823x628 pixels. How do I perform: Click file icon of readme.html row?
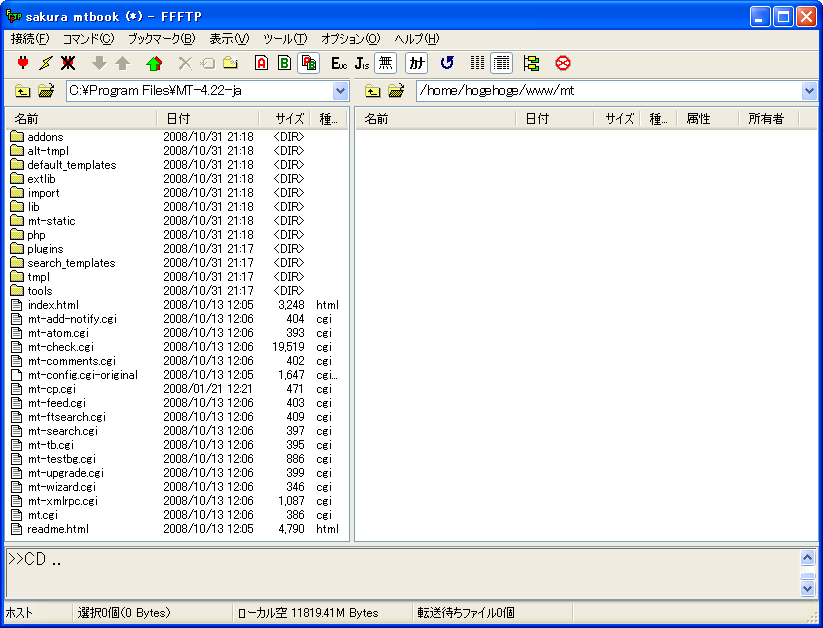17,529
